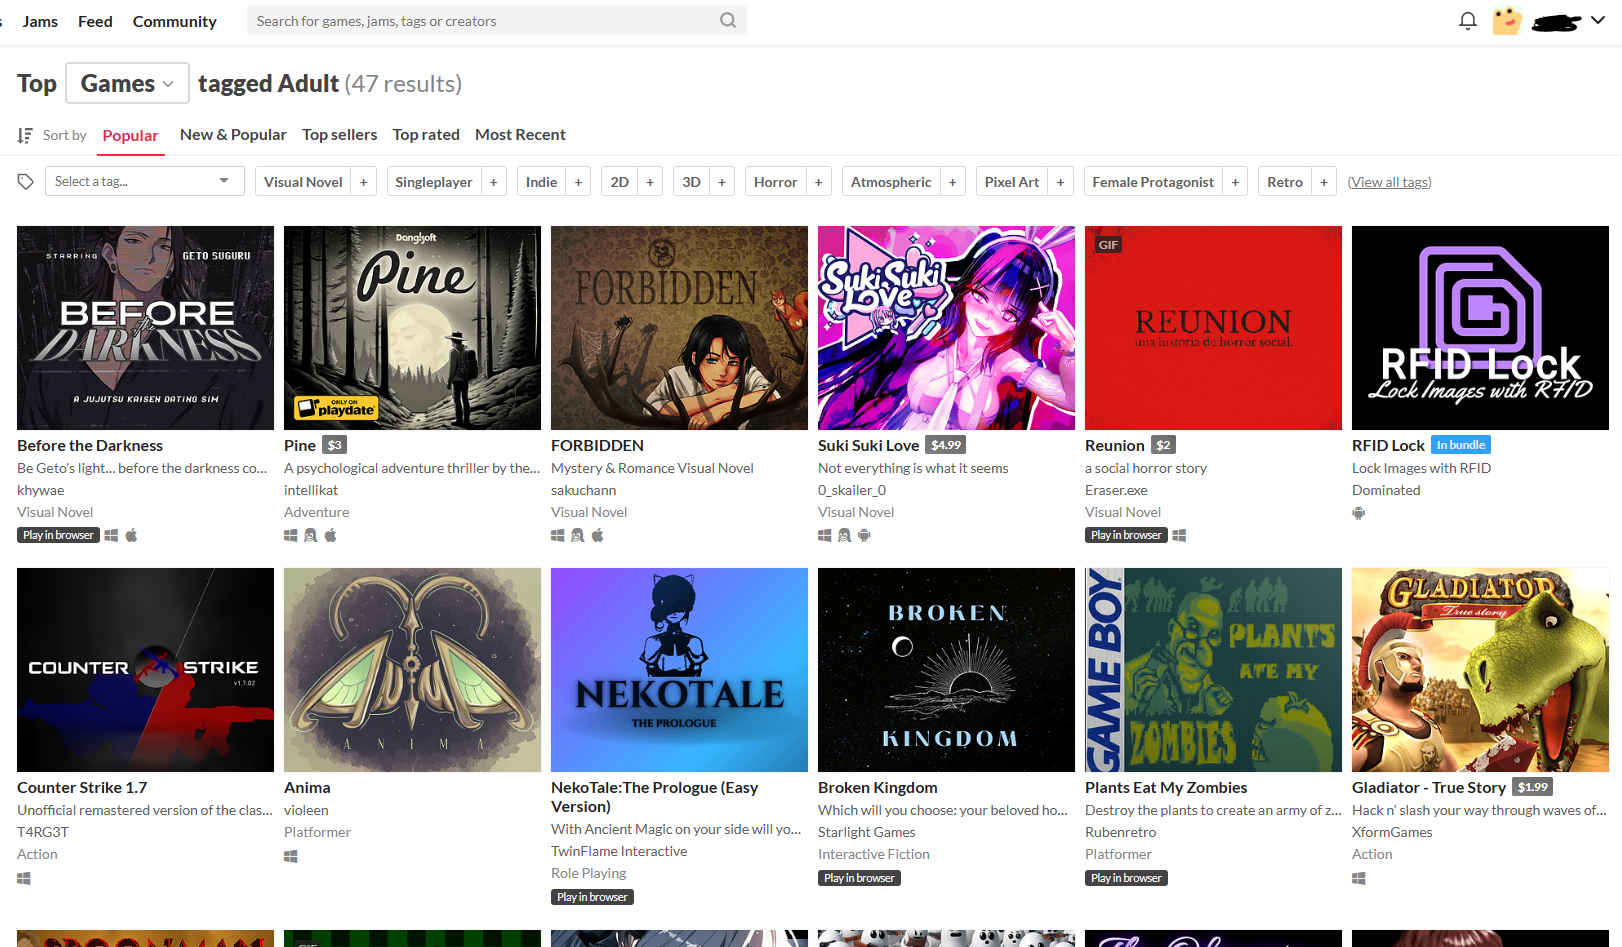
Task: Click Windows icon under Anima
Action: click(291, 856)
